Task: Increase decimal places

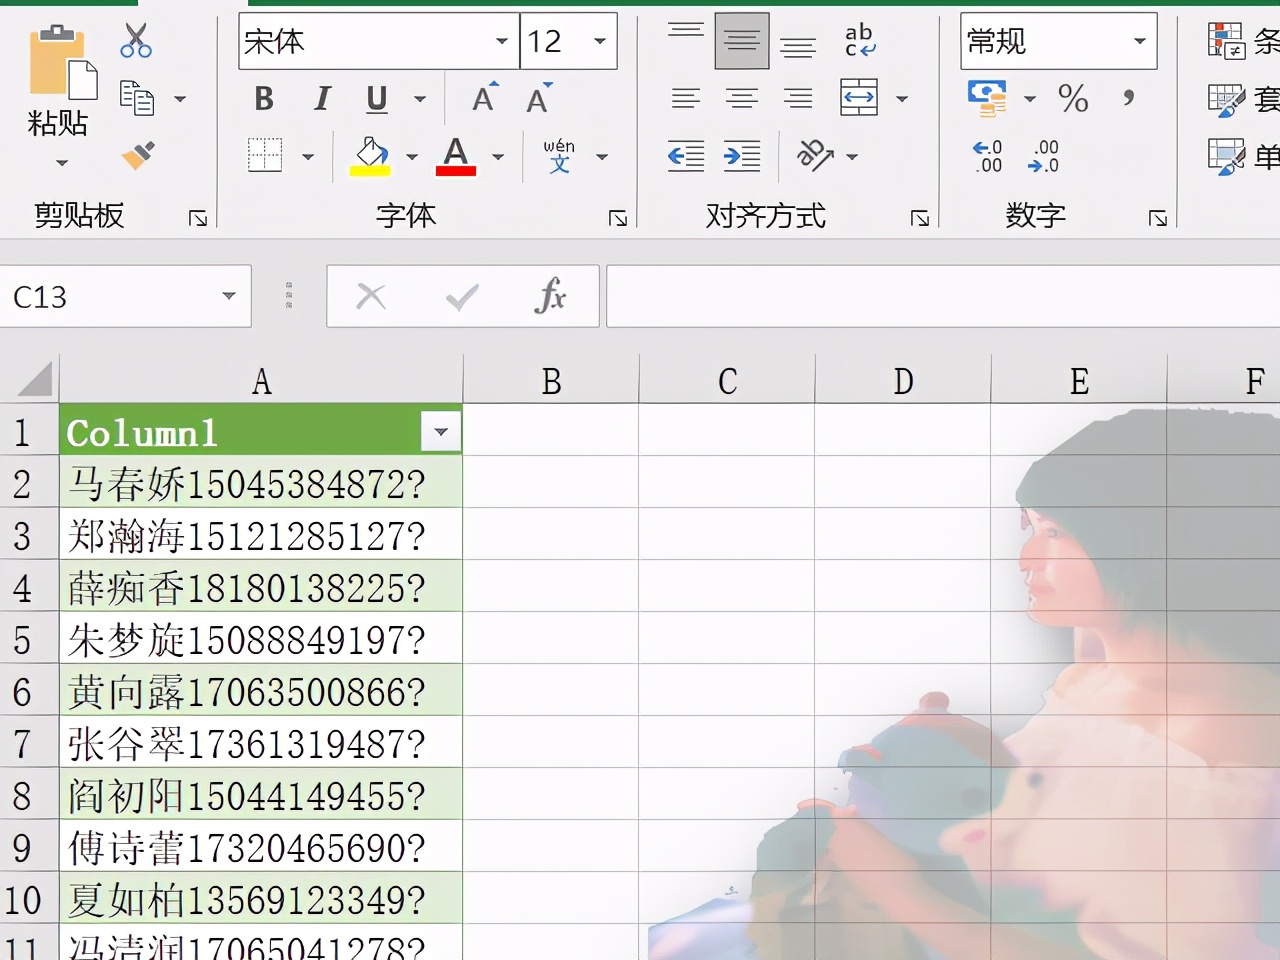Action: pyautogui.click(x=988, y=156)
